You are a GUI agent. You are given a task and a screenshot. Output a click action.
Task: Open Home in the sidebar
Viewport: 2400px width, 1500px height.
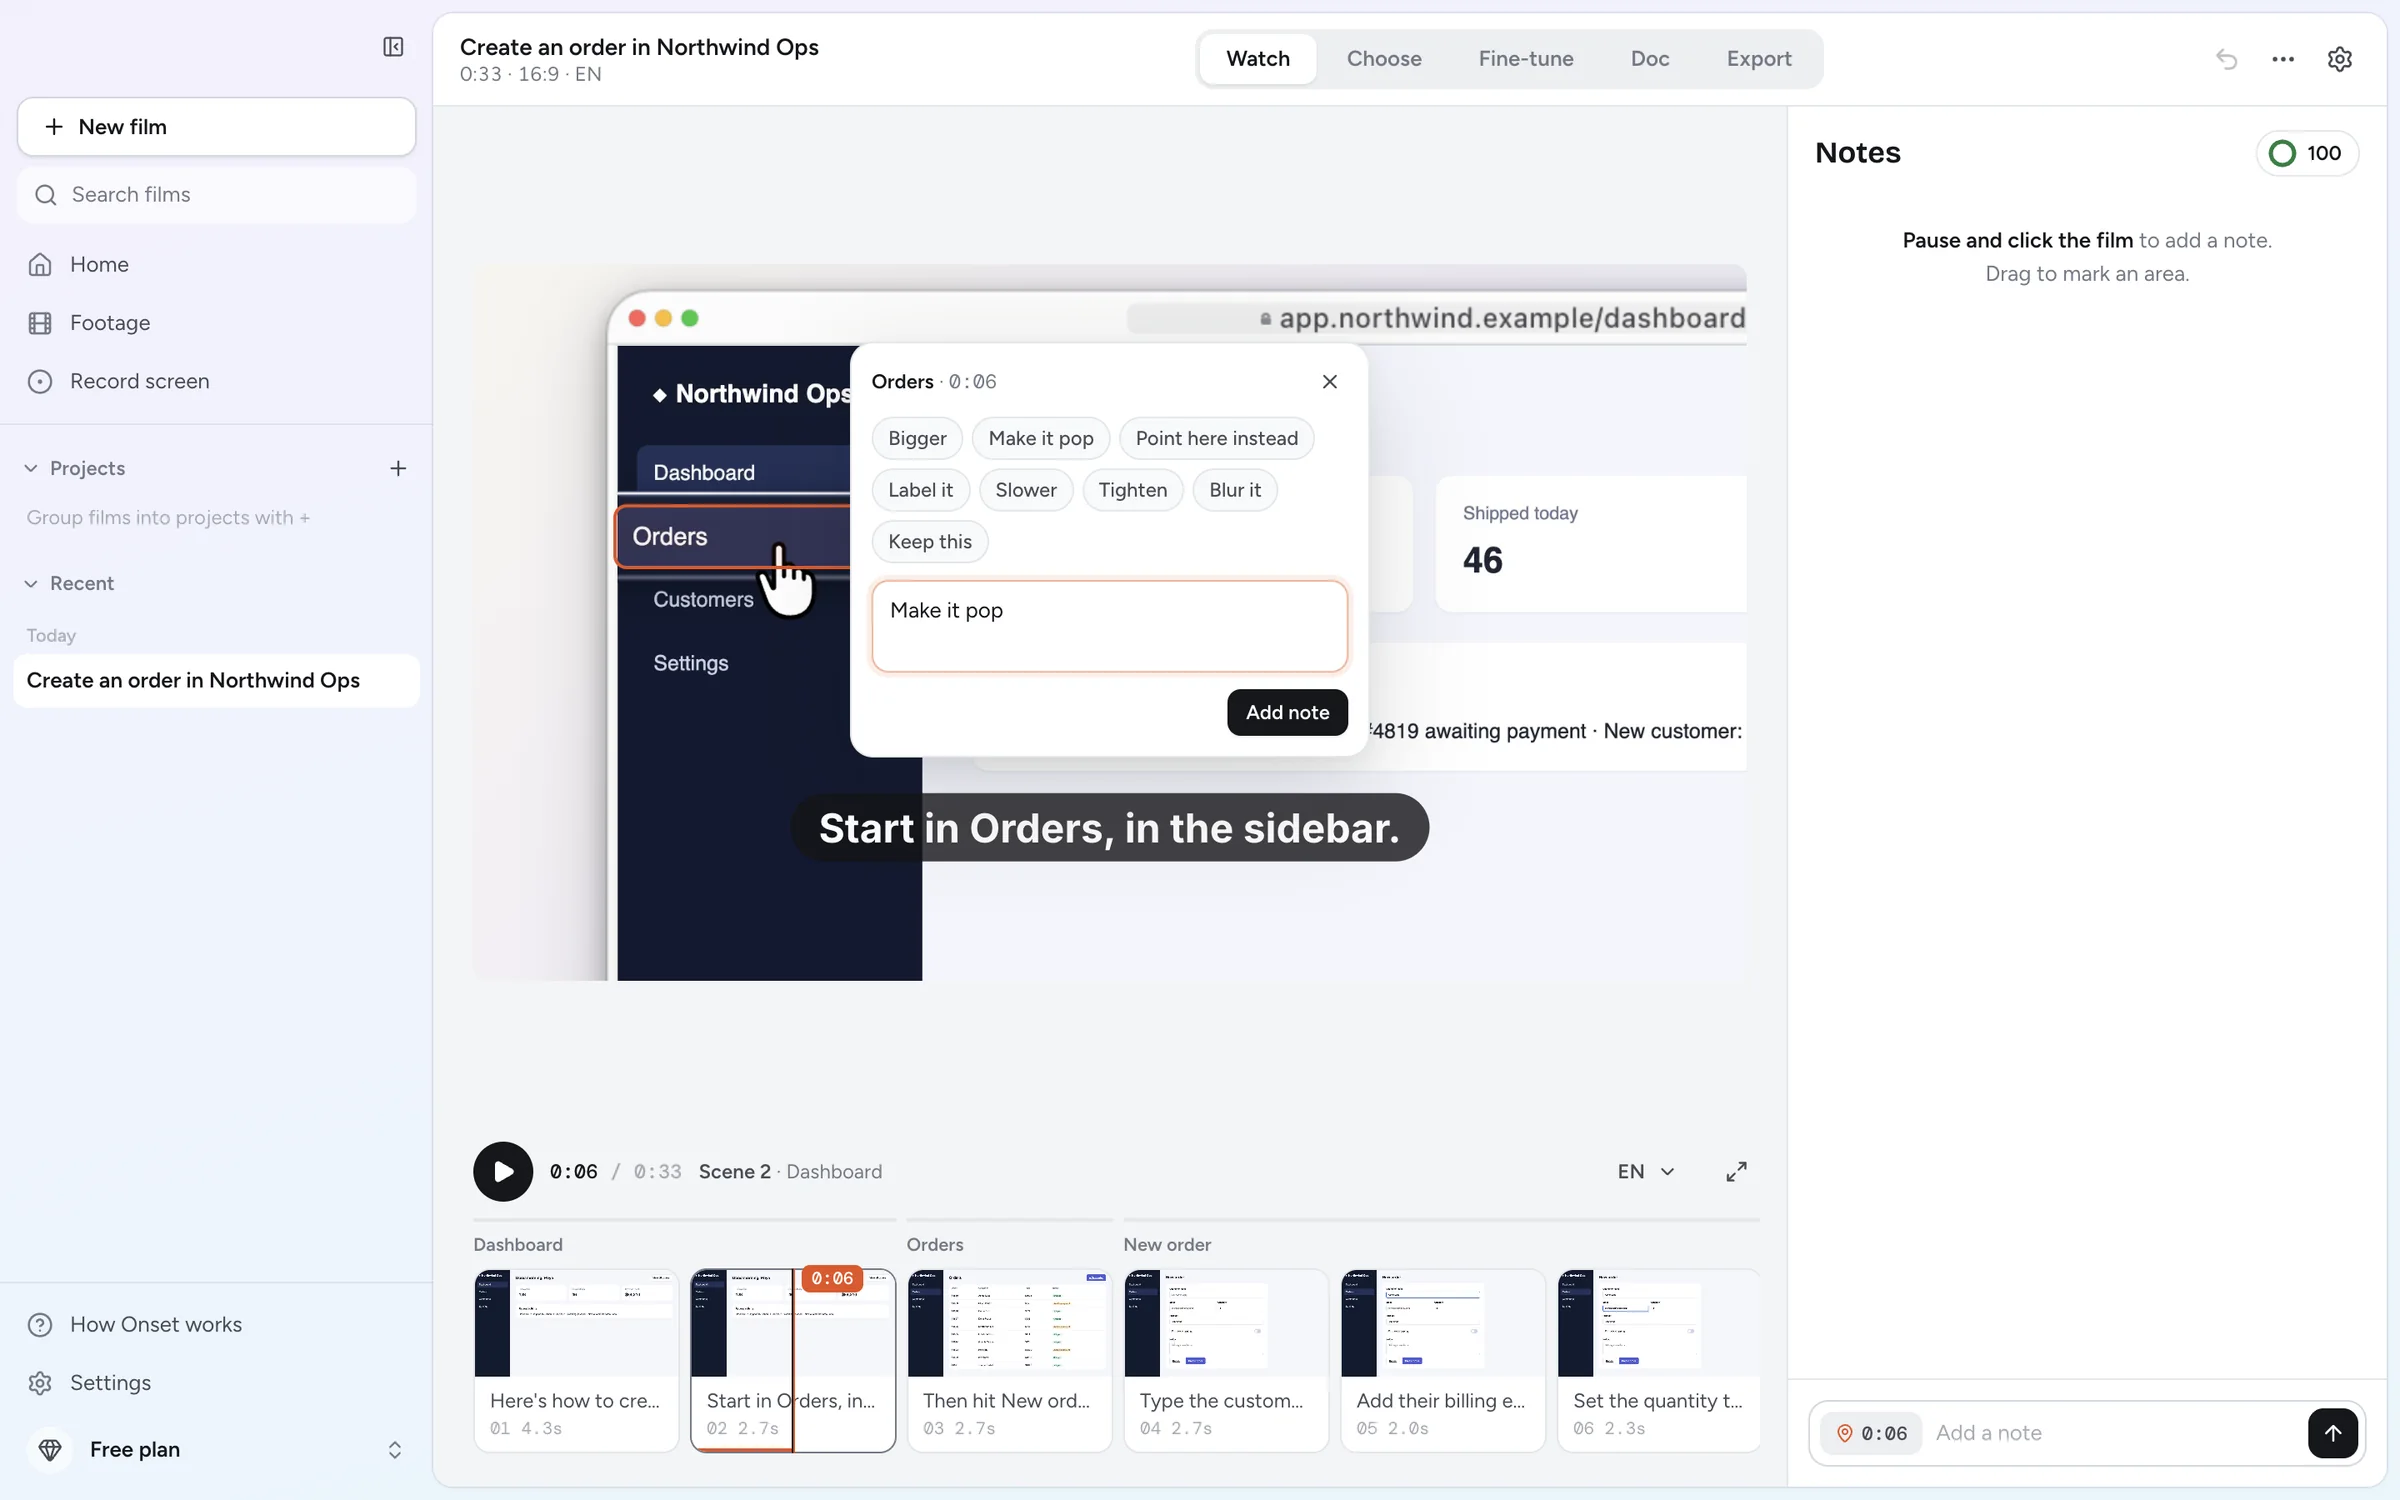(216, 264)
